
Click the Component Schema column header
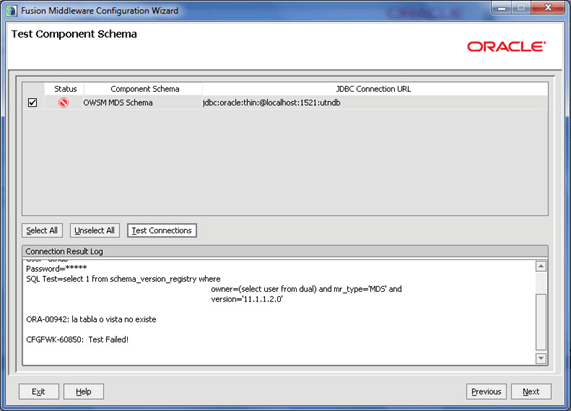143,89
